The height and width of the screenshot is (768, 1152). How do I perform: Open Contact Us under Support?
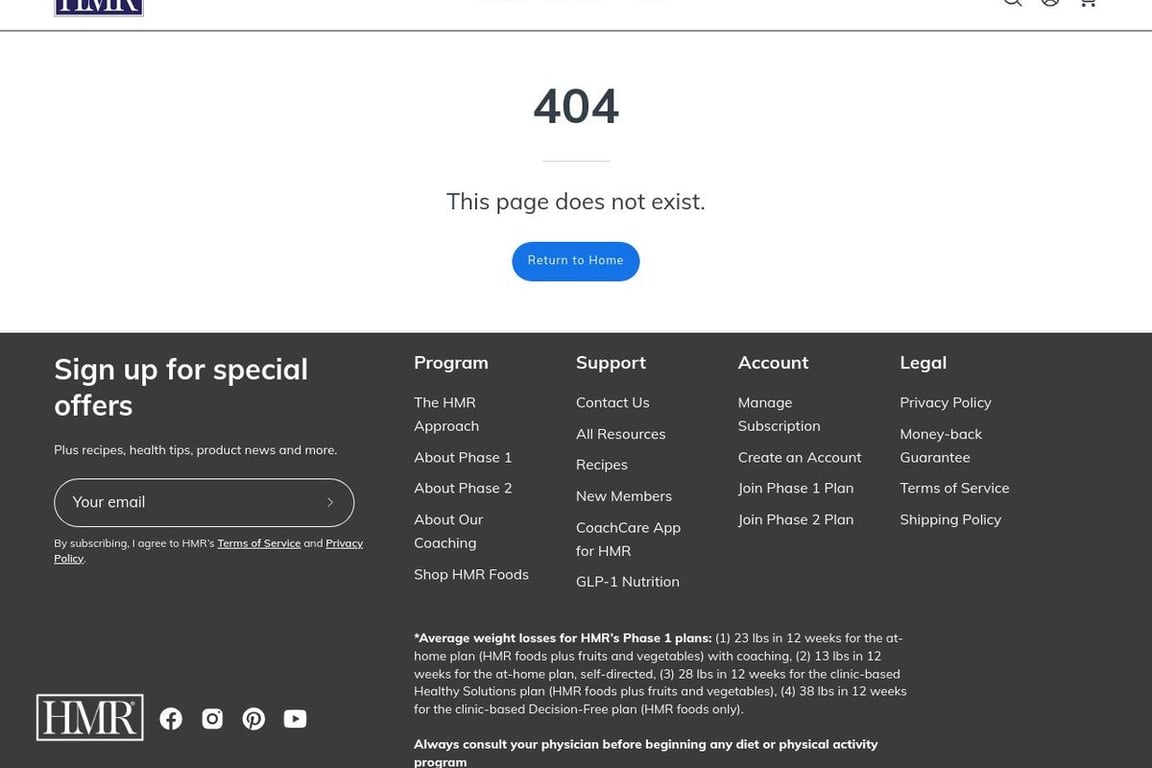click(x=612, y=403)
